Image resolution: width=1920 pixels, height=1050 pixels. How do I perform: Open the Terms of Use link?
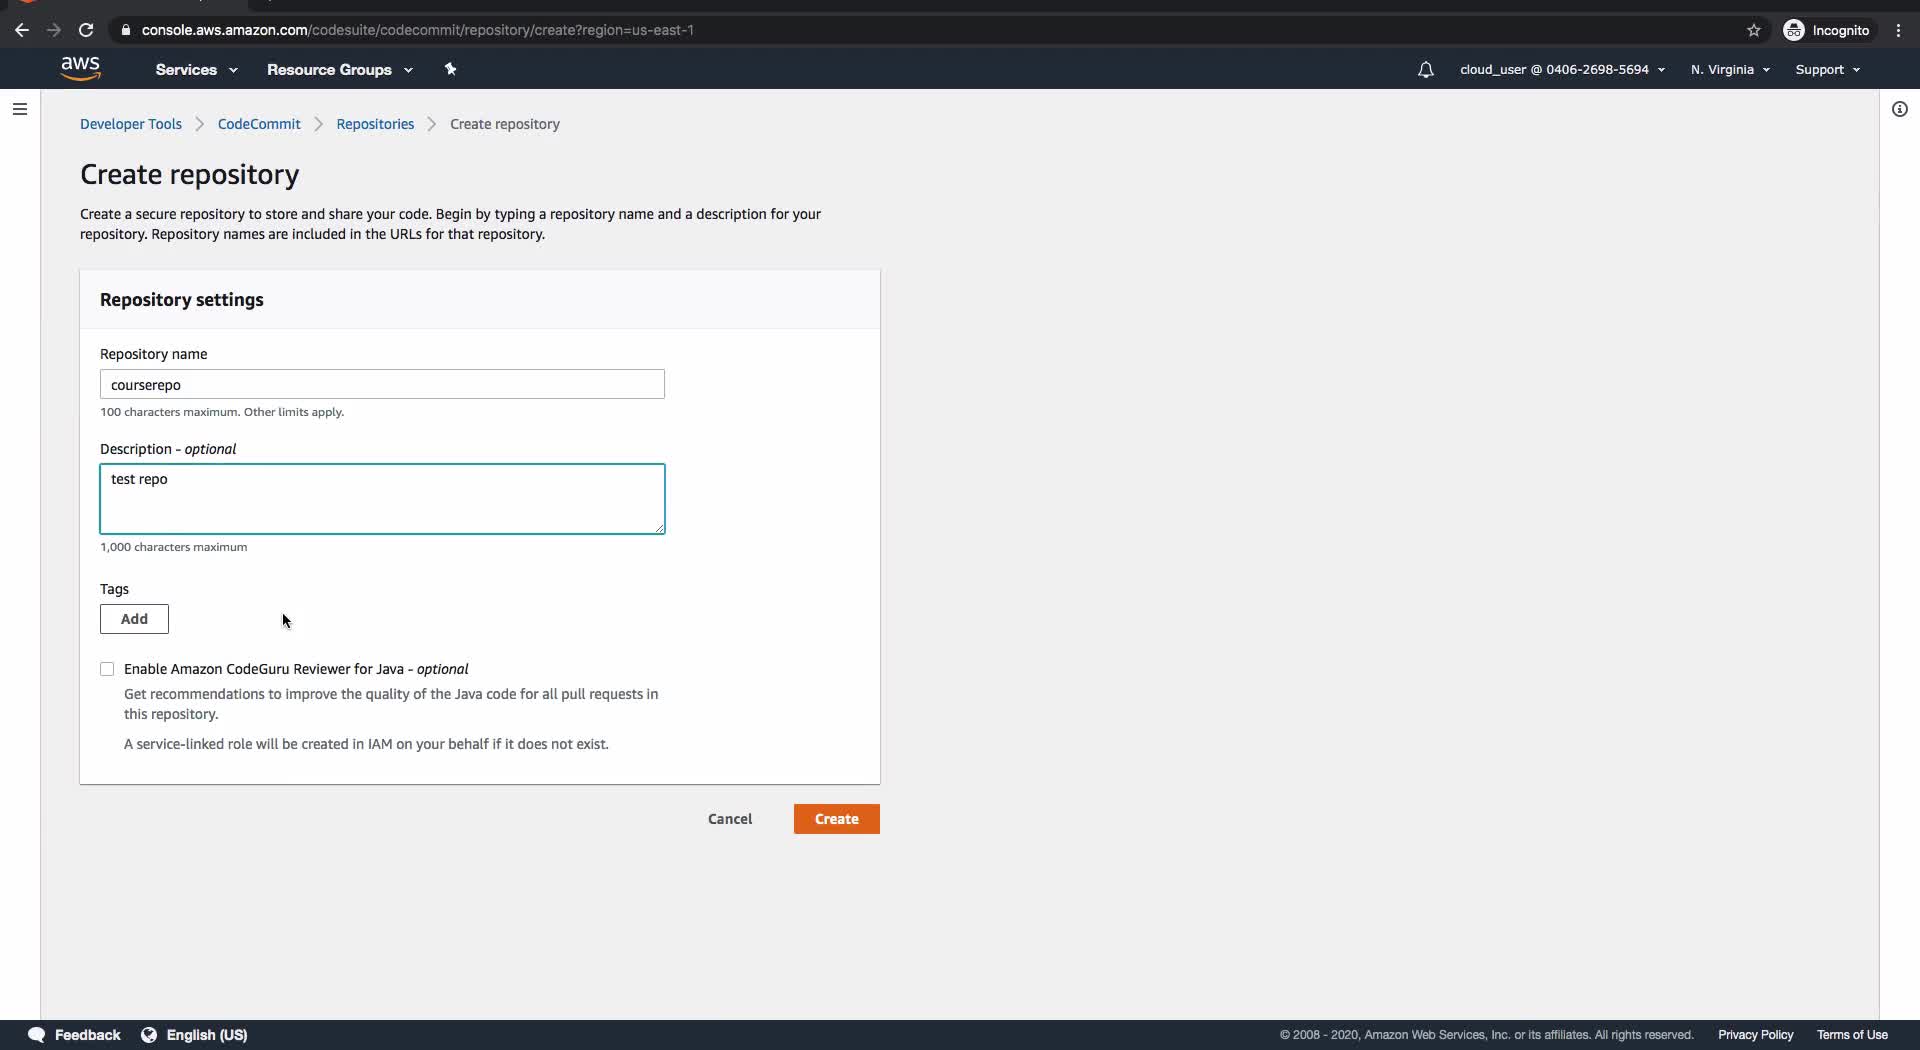(1852, 1035)
